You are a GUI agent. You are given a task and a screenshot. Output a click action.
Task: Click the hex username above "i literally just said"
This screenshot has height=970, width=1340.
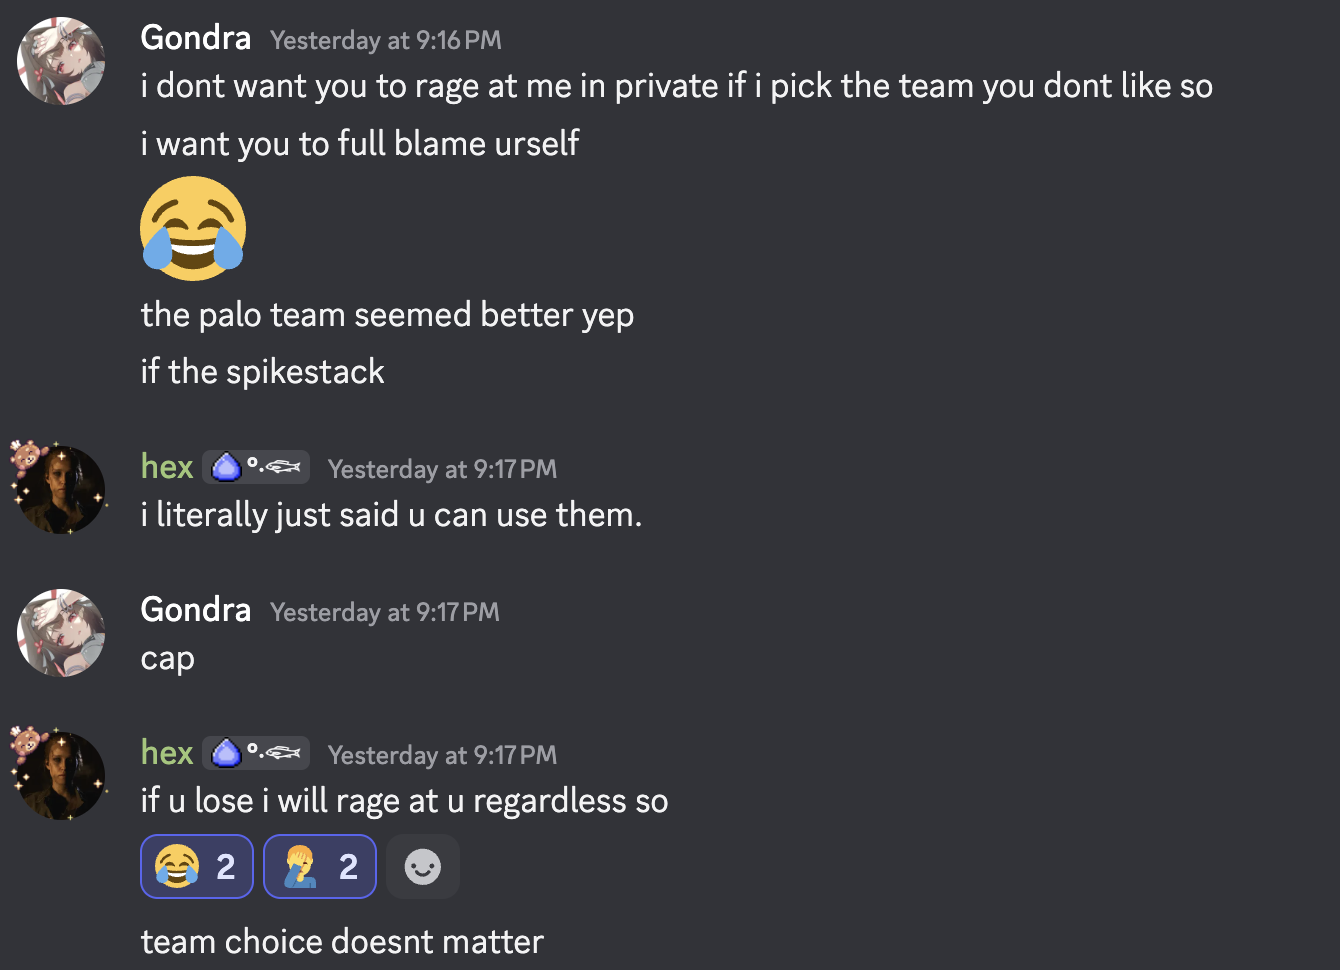point(167,467)
